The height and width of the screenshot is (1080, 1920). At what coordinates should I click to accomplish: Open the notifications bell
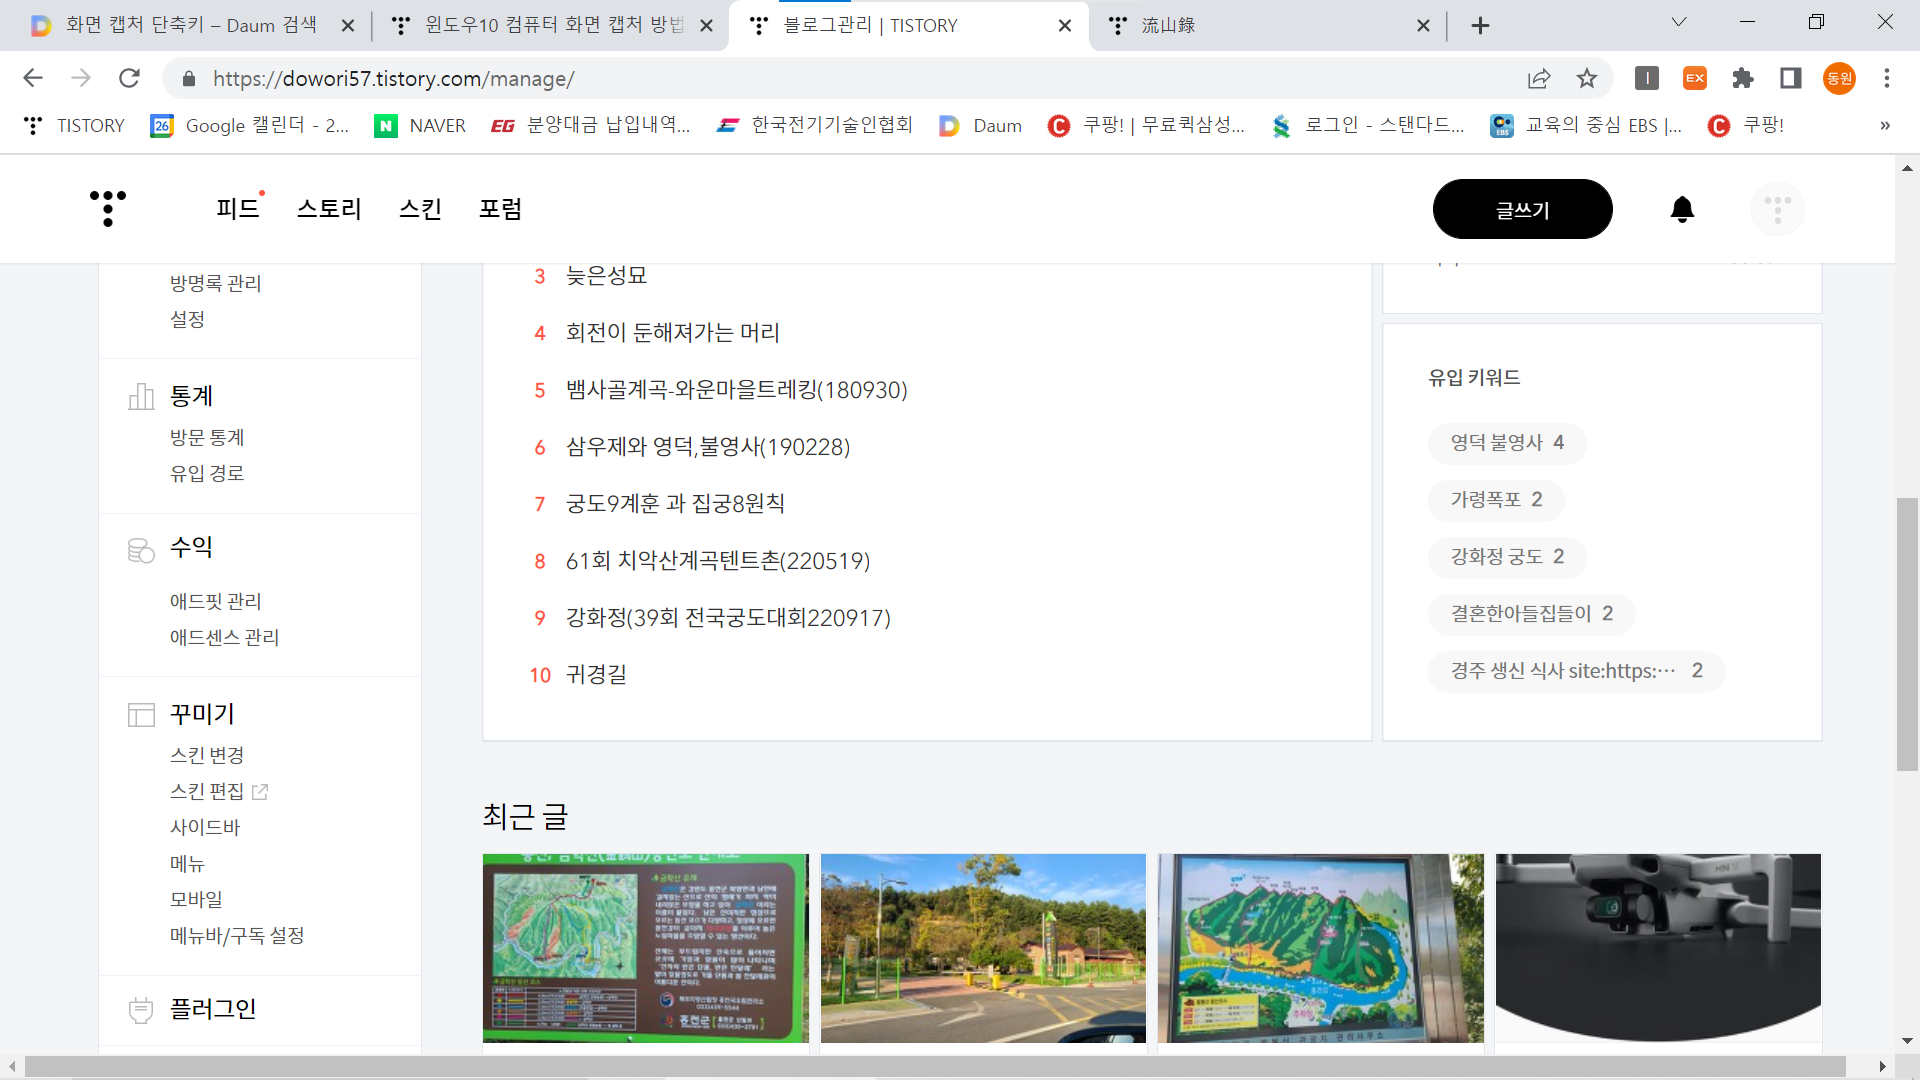point(1682,209)
